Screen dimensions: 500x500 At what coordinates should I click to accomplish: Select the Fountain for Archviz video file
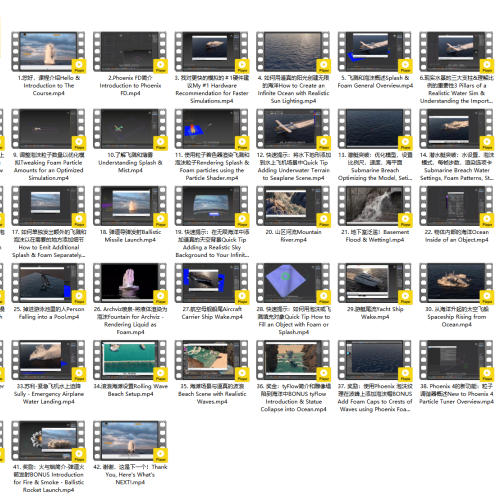point(130,283)
